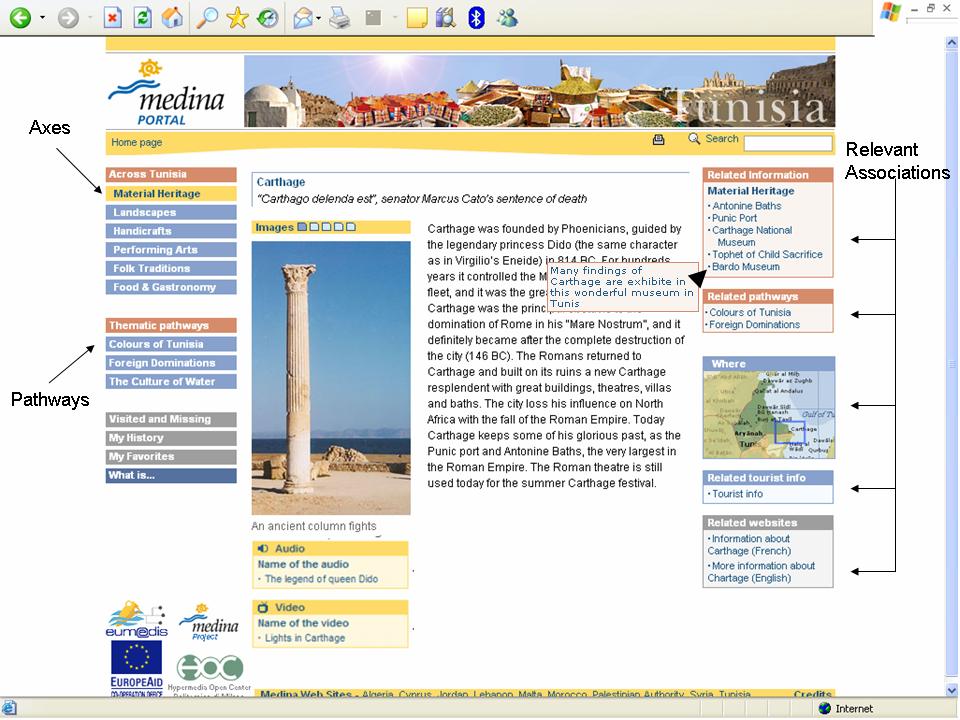Viewport: 960px width, 720px height.
Task: Click the Research book icon in toolbar
Action: (446, 18)
